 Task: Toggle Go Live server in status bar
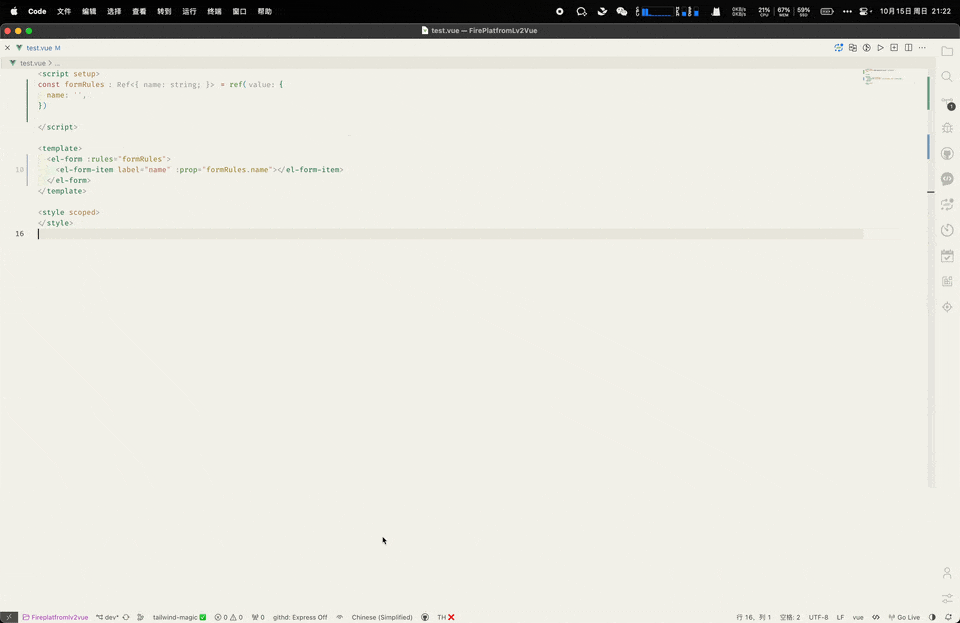pyautogui.click(x=903, y=617)
